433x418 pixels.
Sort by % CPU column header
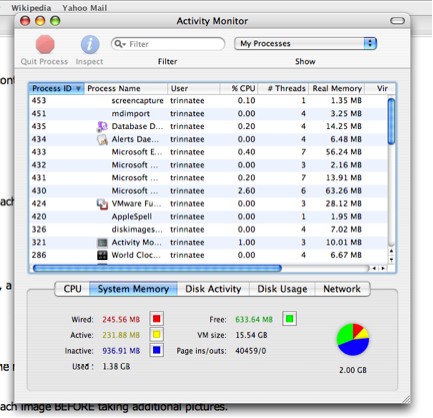point(239,88)
